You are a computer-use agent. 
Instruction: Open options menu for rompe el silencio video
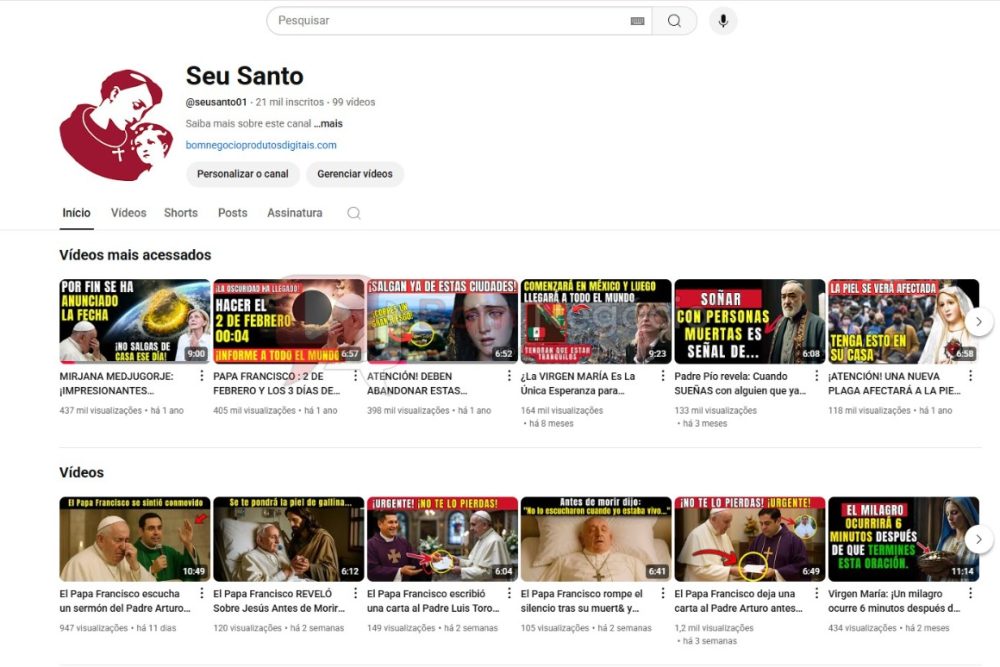663,593
